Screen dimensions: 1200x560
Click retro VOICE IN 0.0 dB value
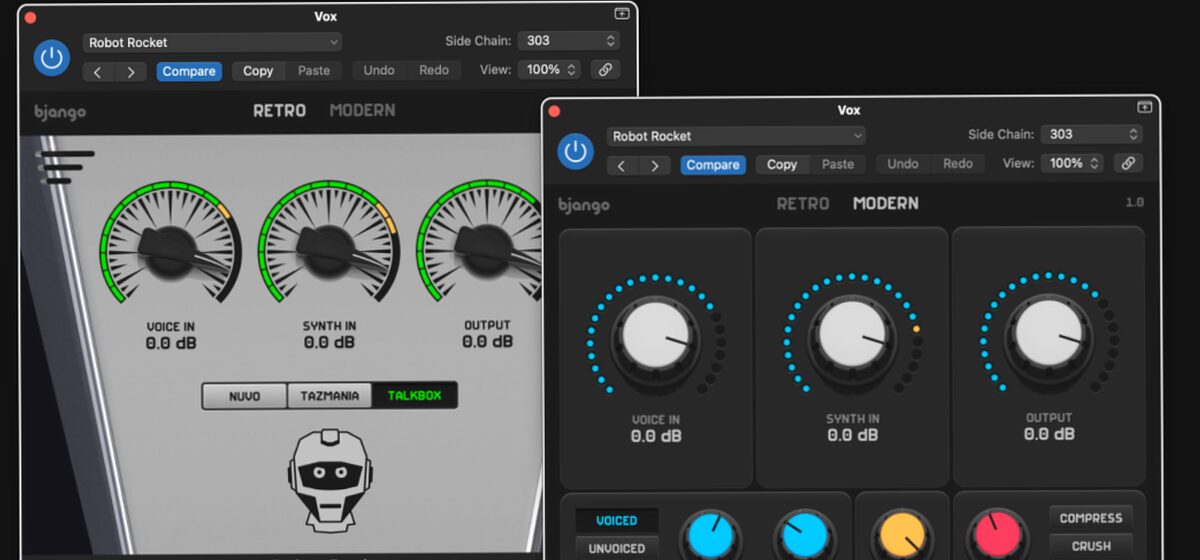172,343
